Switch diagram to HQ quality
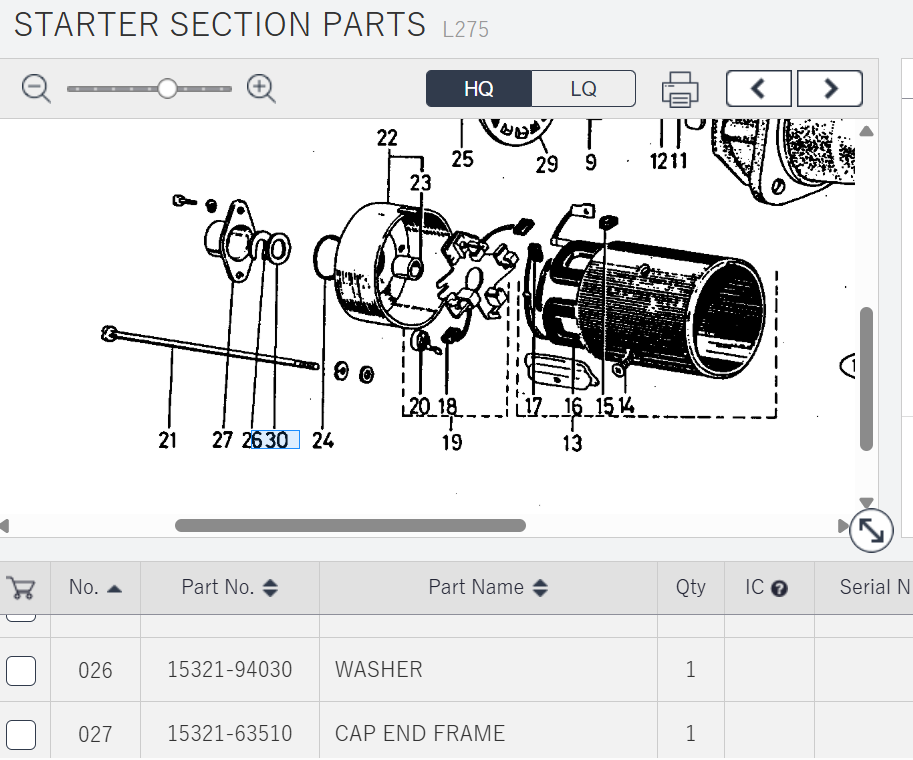This screenshot has height=760, width=913. click(479, 89)
